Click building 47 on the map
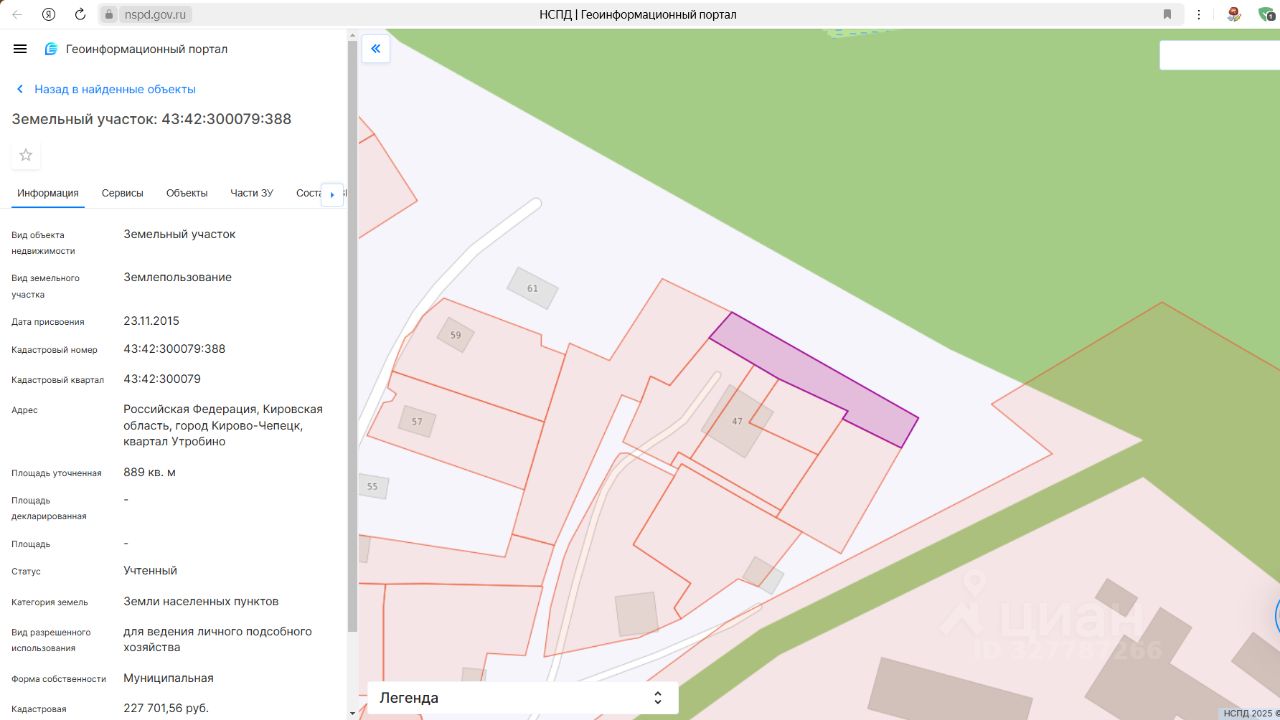The width and height of the screenshot is (1280, 720). (x=737, y=421)
